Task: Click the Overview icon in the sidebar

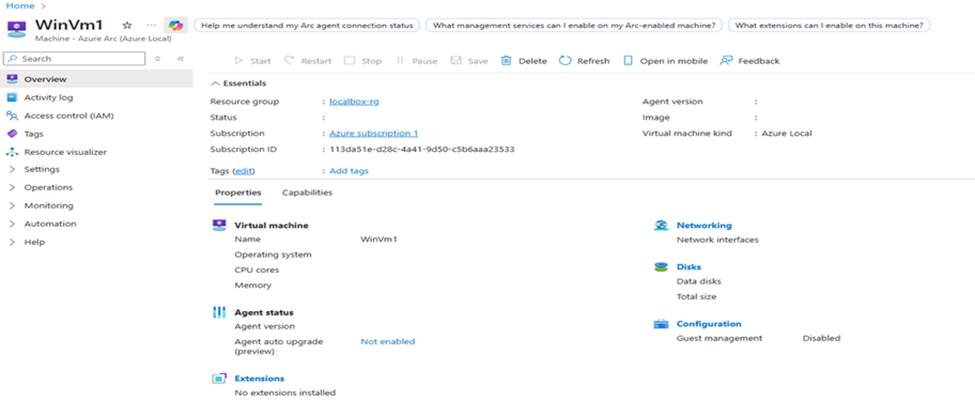Action: 12,79
